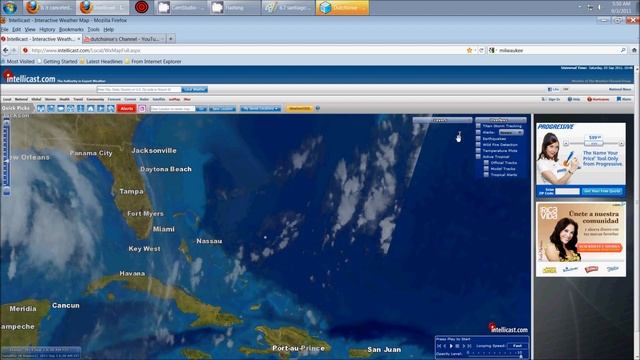Click the pink square icon beside Alerts

tap(142, 109)
